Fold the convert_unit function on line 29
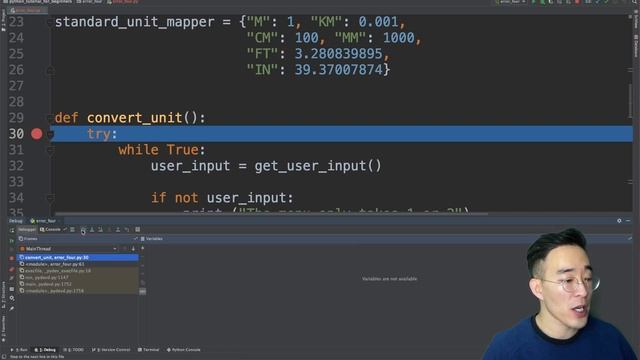Image resolution: width=640 pixels, height=360 pixels. click(x=51, y=118)
